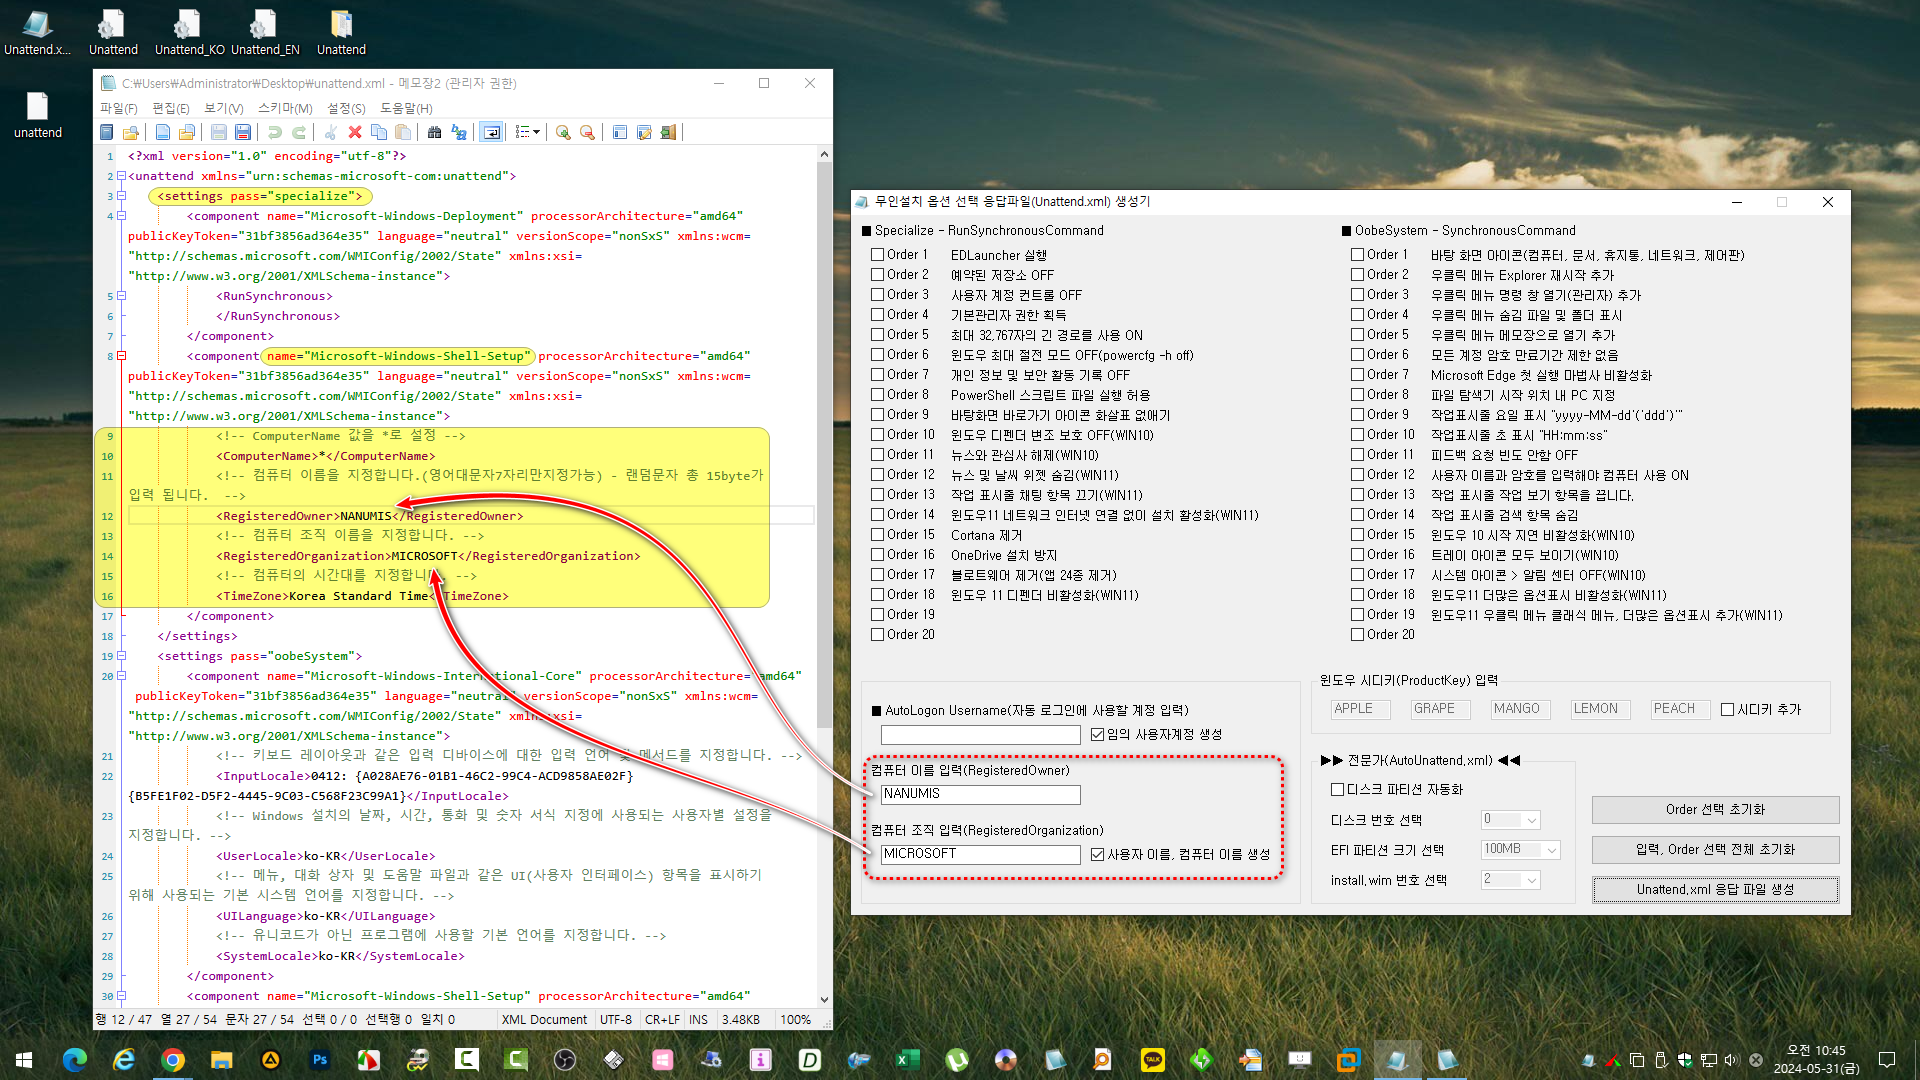
Task: Click the Zoom In magnifier icon
Action: 563,132
